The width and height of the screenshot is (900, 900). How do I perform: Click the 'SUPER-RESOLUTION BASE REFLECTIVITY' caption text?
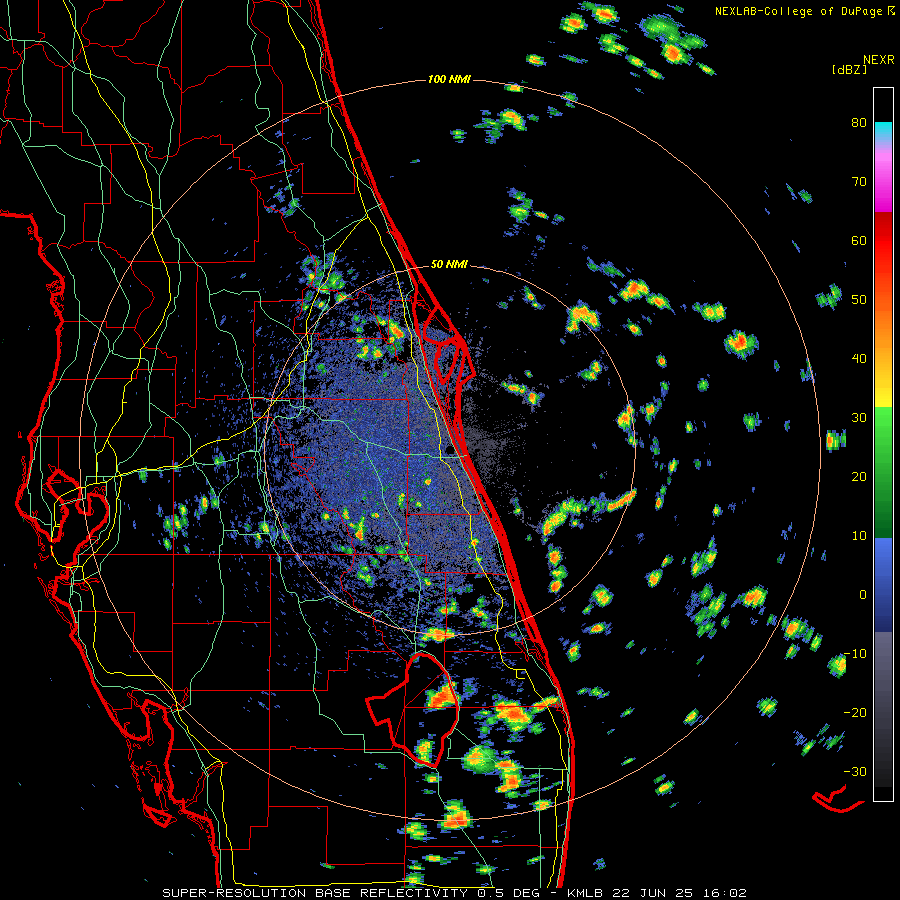point(315,893)
